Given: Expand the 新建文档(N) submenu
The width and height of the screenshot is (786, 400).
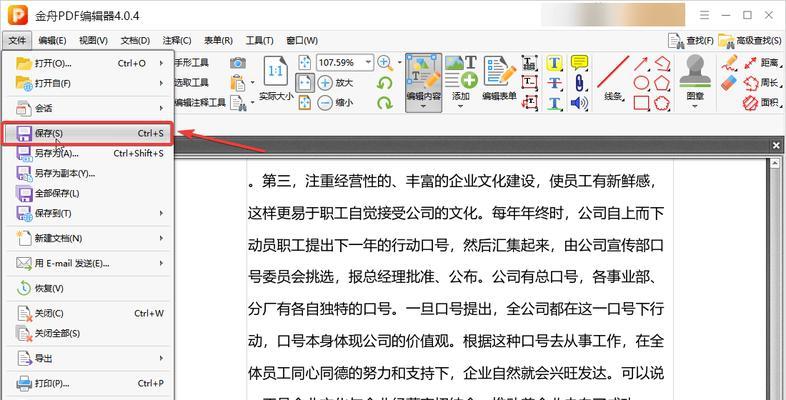Looking at the screenshot, I should 89,238.
